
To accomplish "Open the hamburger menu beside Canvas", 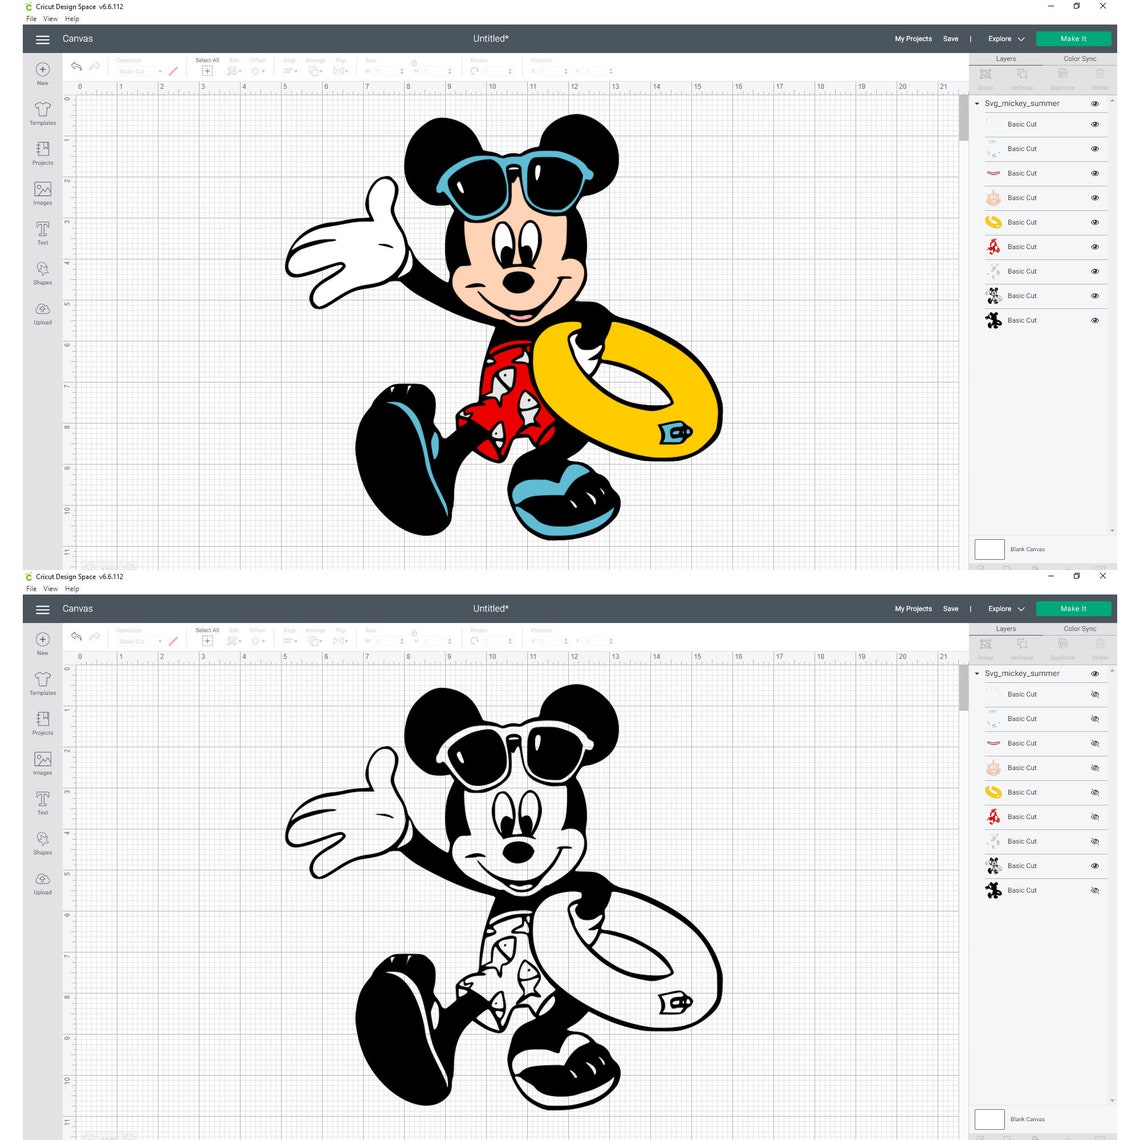I will click(42, 39).
